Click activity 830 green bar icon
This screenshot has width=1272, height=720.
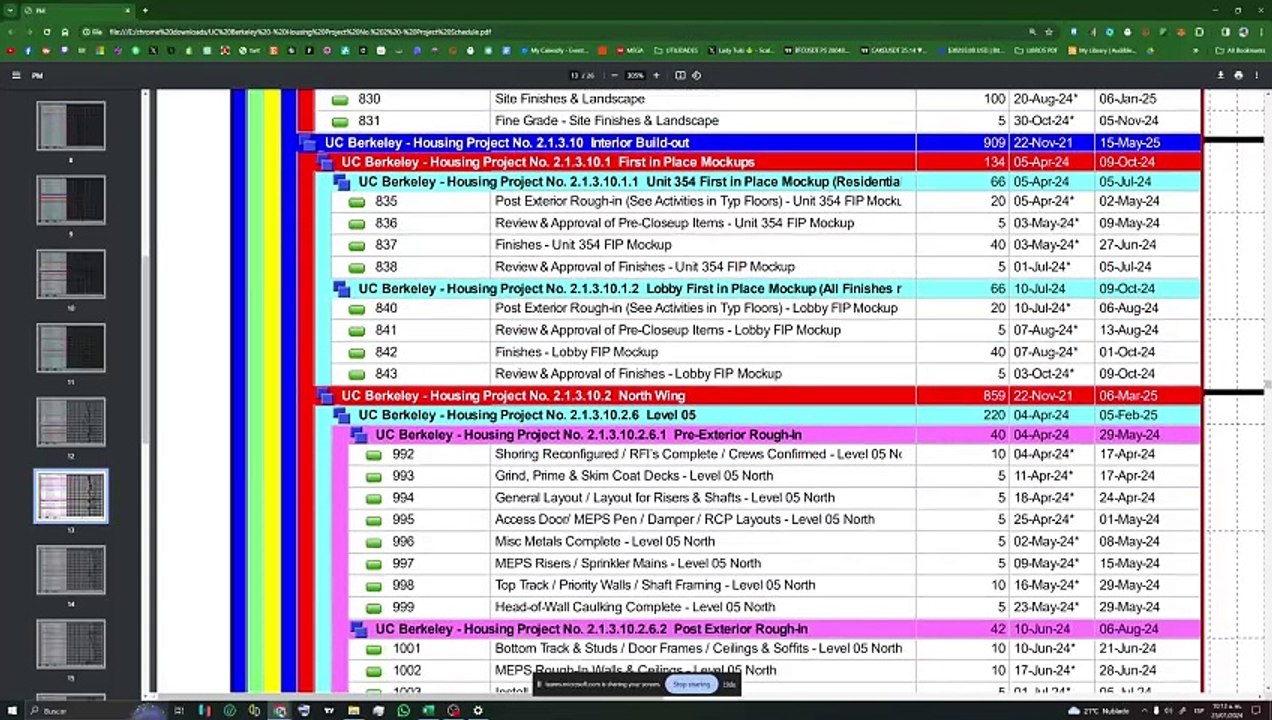coord(340,100)
